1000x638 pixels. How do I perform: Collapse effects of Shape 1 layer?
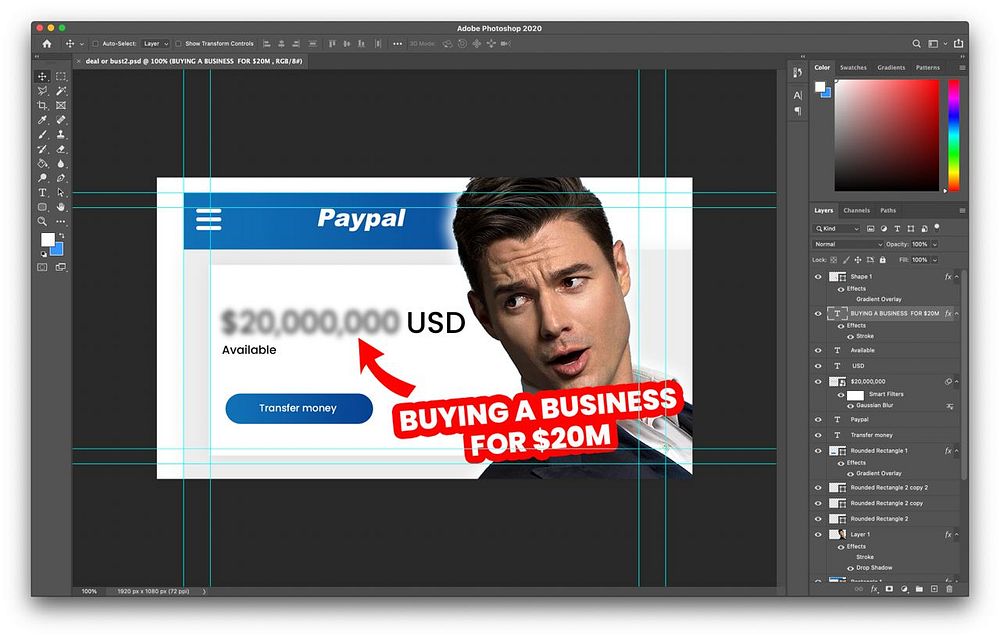pyautogui.click(x=957, y=277)
